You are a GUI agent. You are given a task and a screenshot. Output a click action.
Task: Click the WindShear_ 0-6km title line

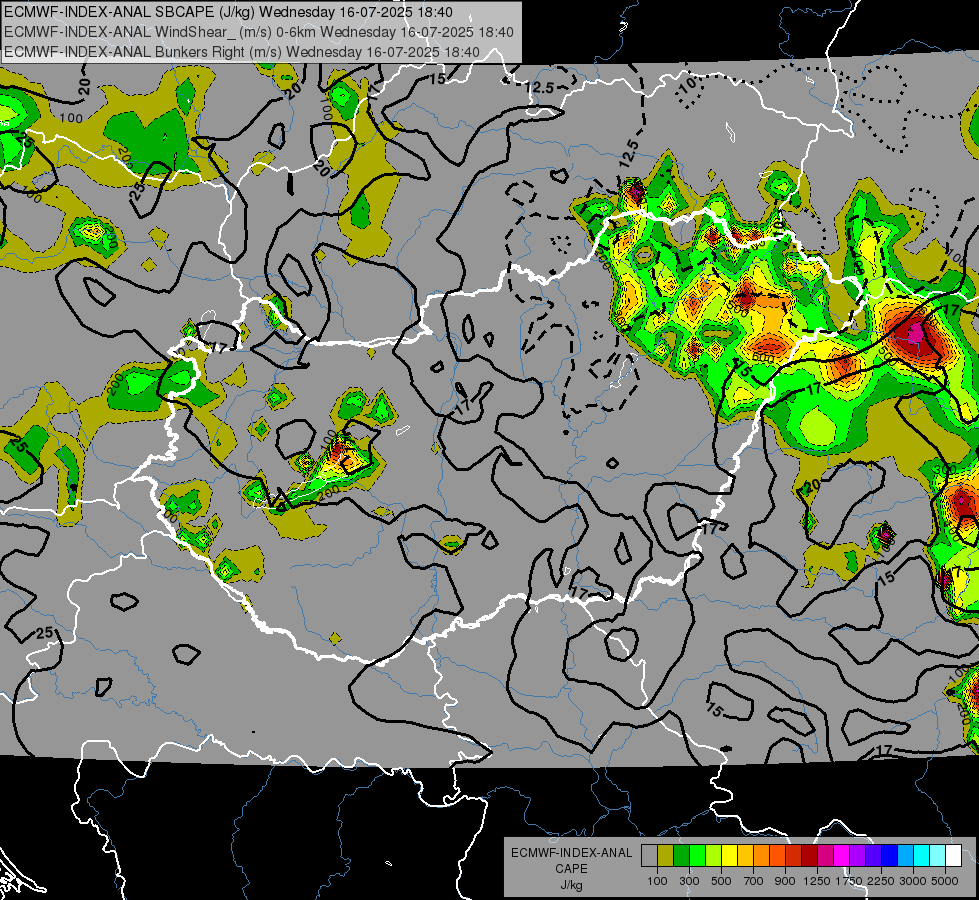[x=258, y=32]
